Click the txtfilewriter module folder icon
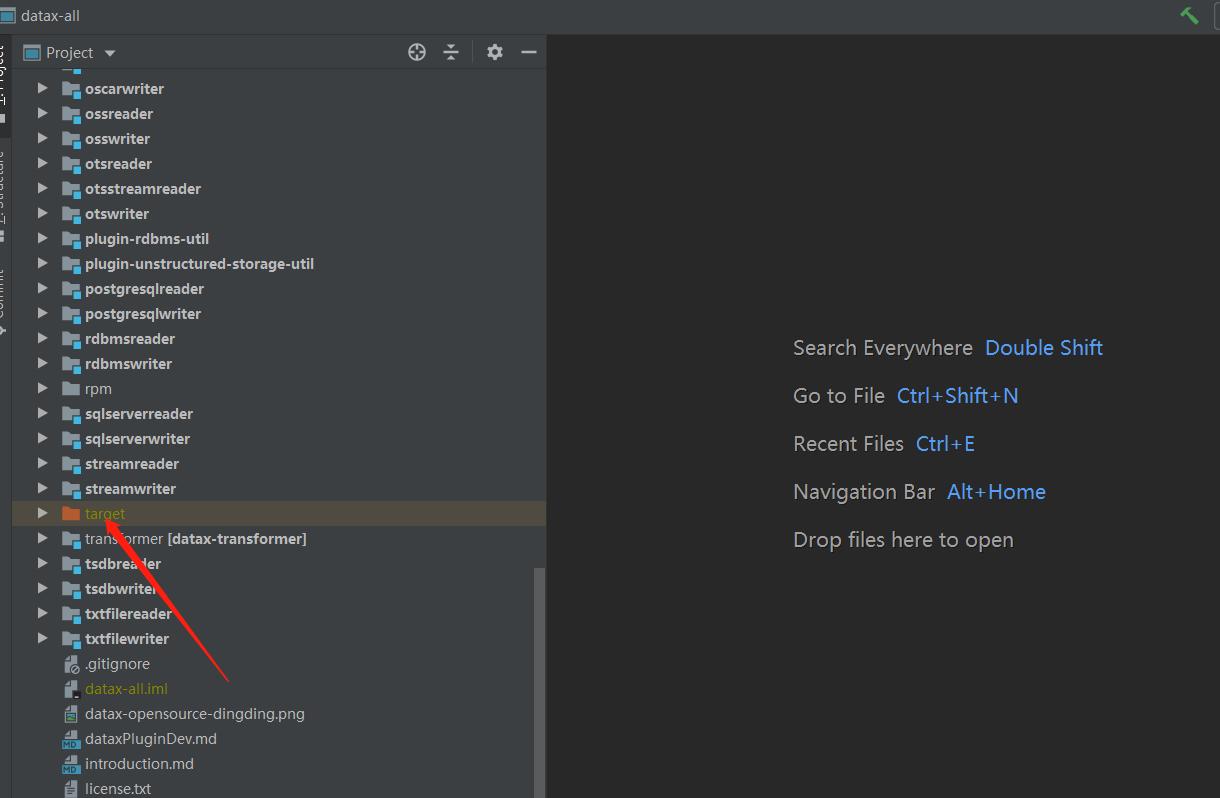 coord(71,639)
